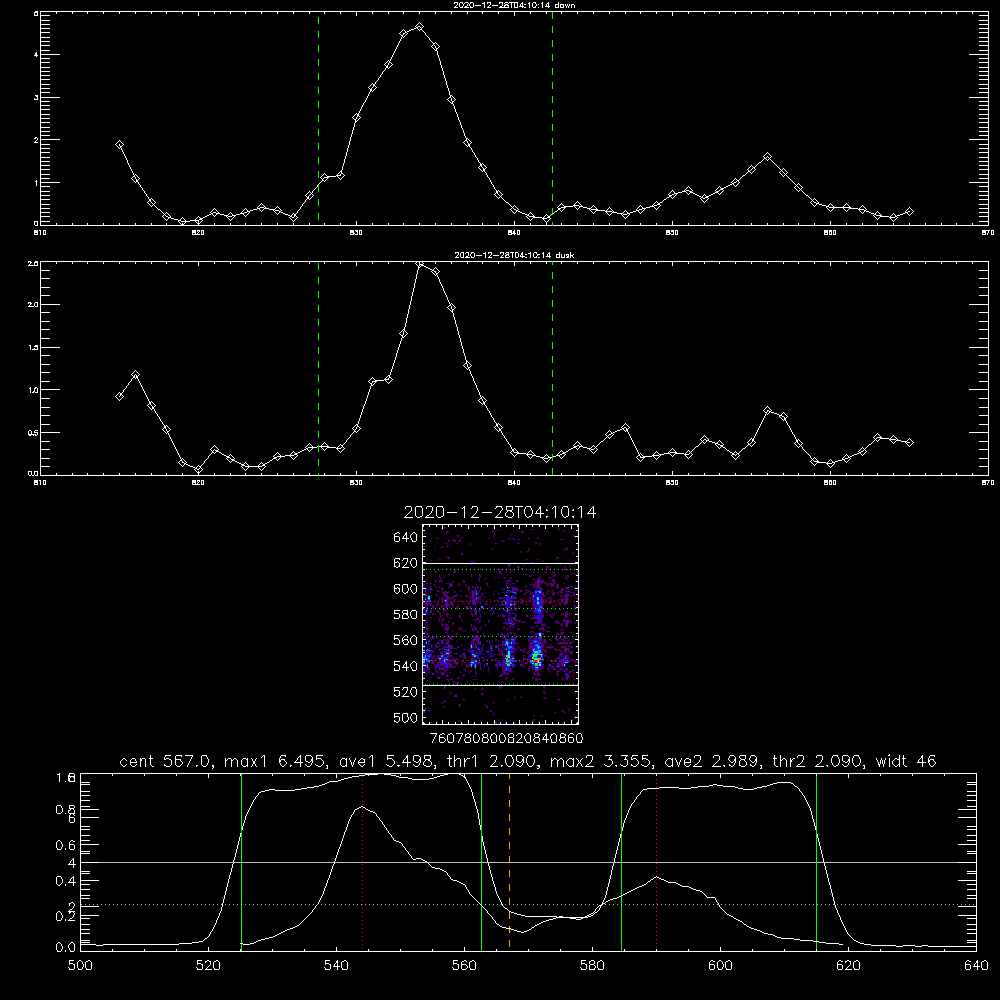The height and width of the screenshot is (1000, 1000).
Task: Click the 640 label on spectrogram y-axis
Action: [406, 538]
